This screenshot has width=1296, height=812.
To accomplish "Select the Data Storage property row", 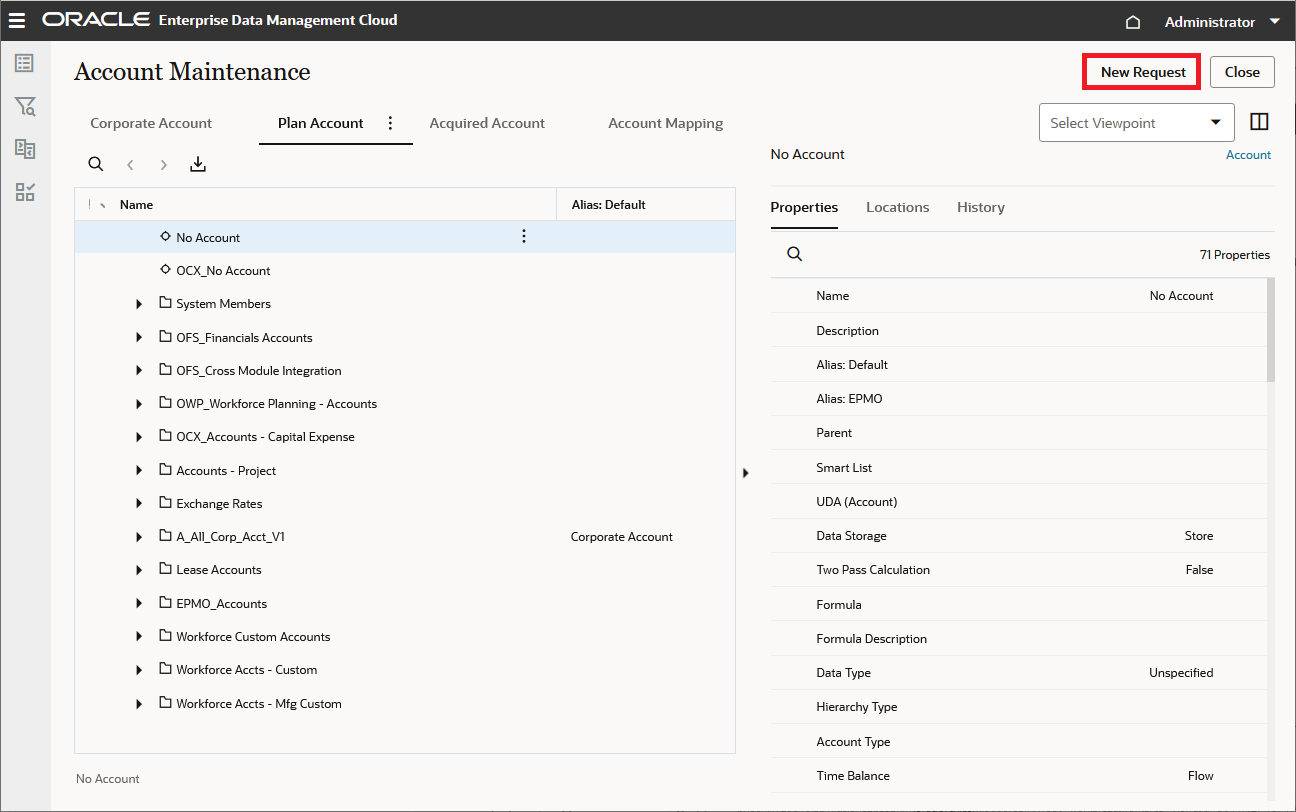I will [1018, 536].
